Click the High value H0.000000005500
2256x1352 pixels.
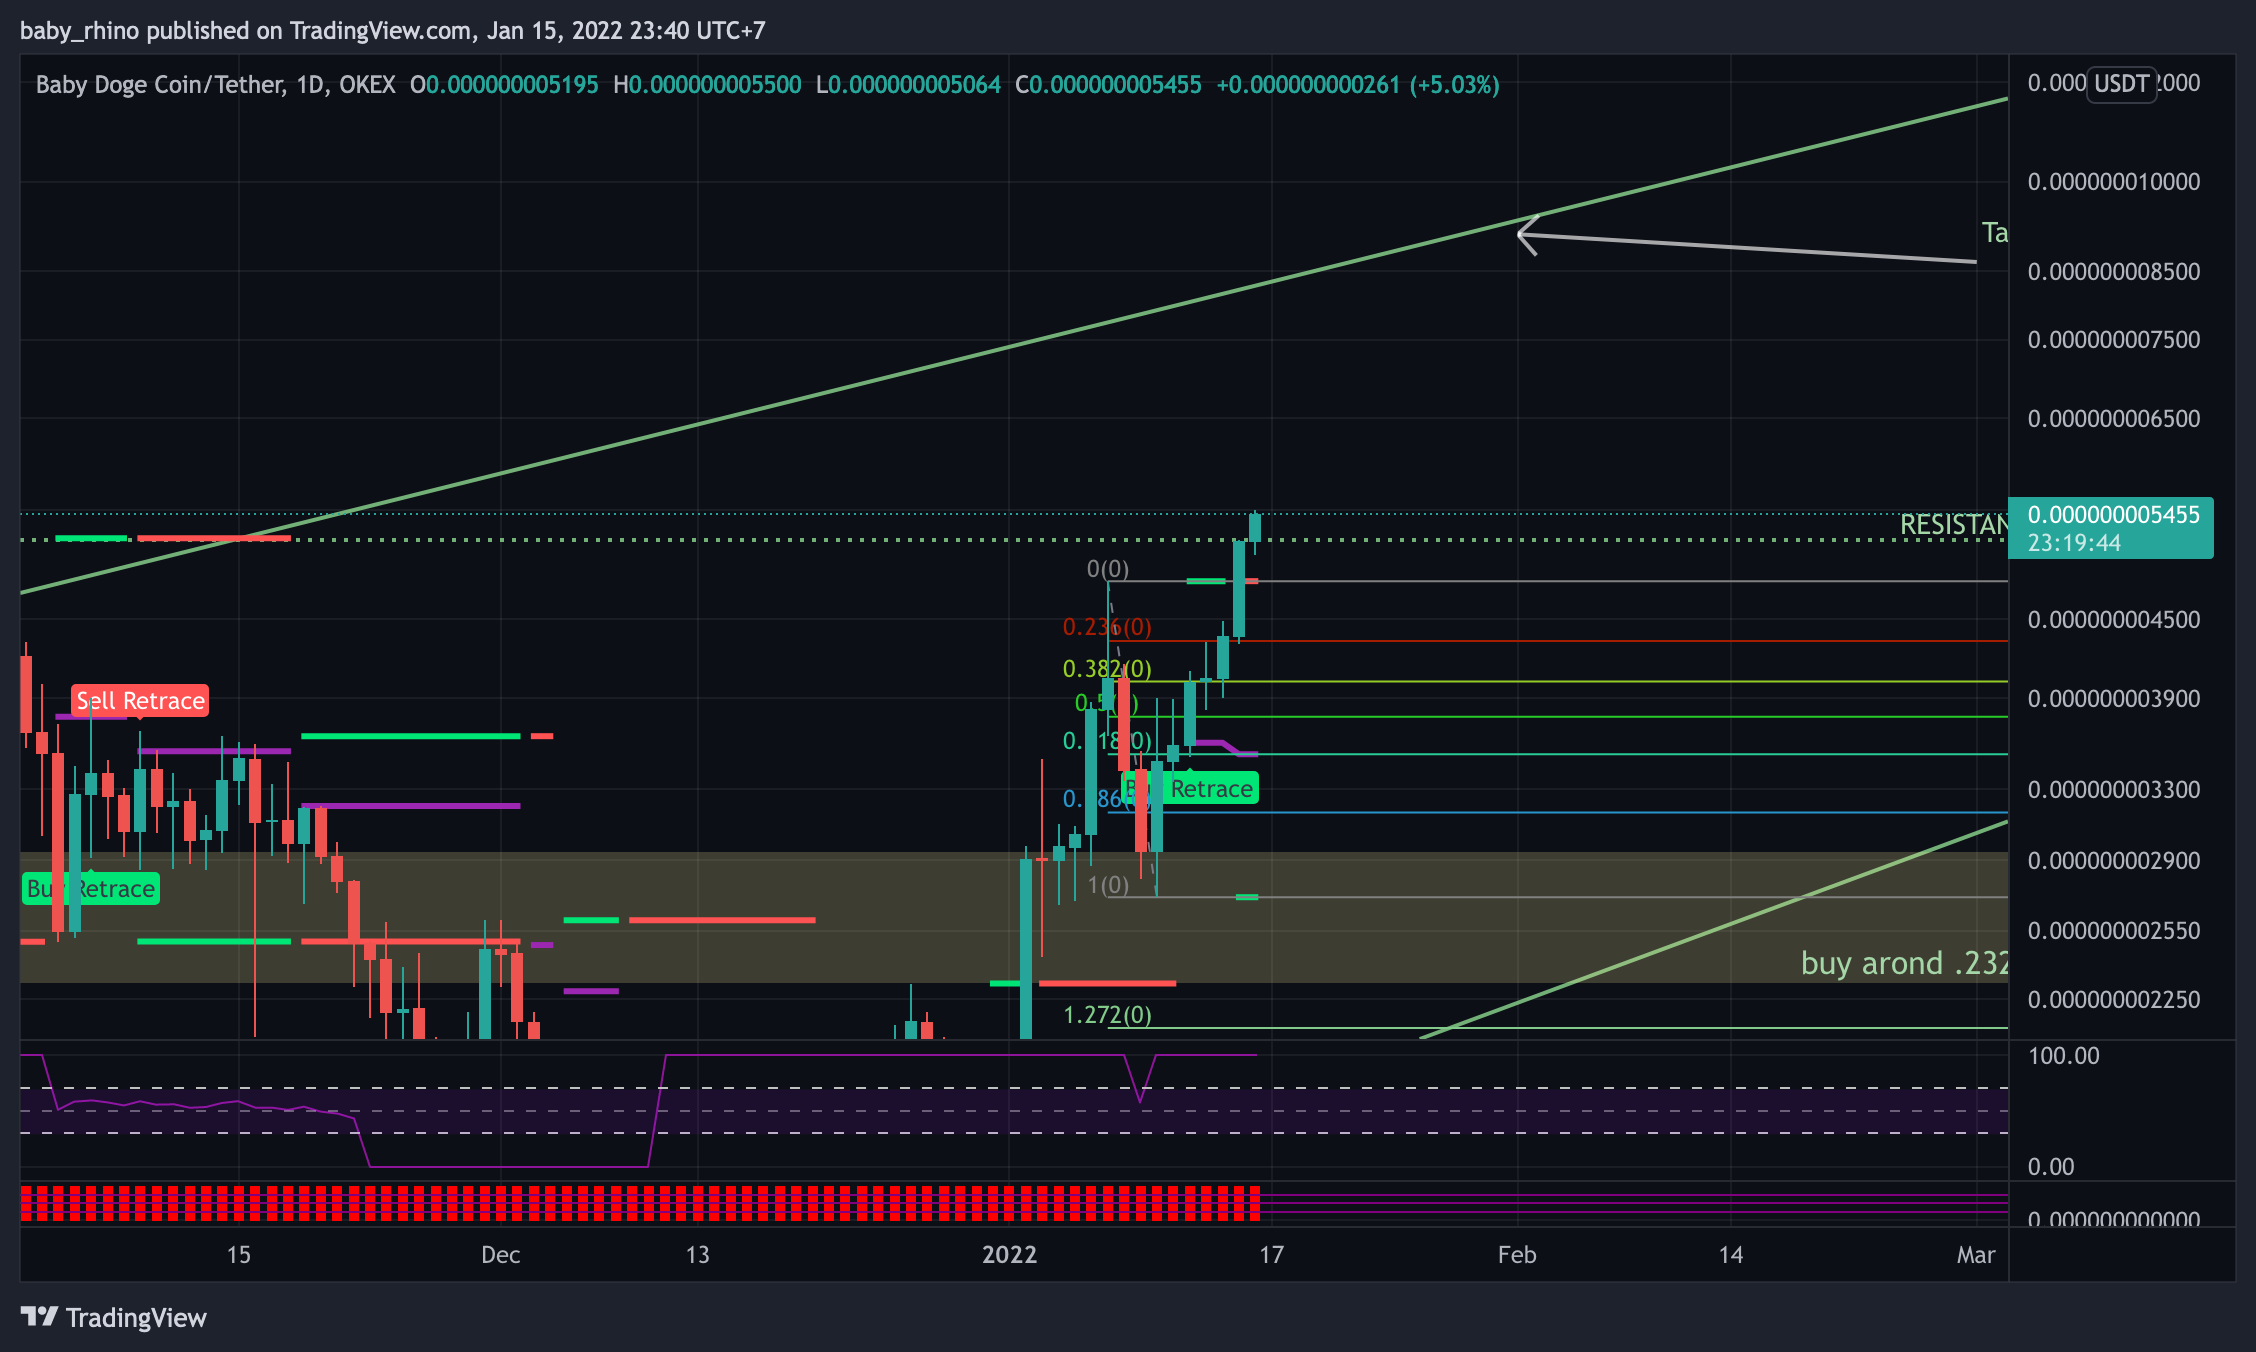point(707,85)
